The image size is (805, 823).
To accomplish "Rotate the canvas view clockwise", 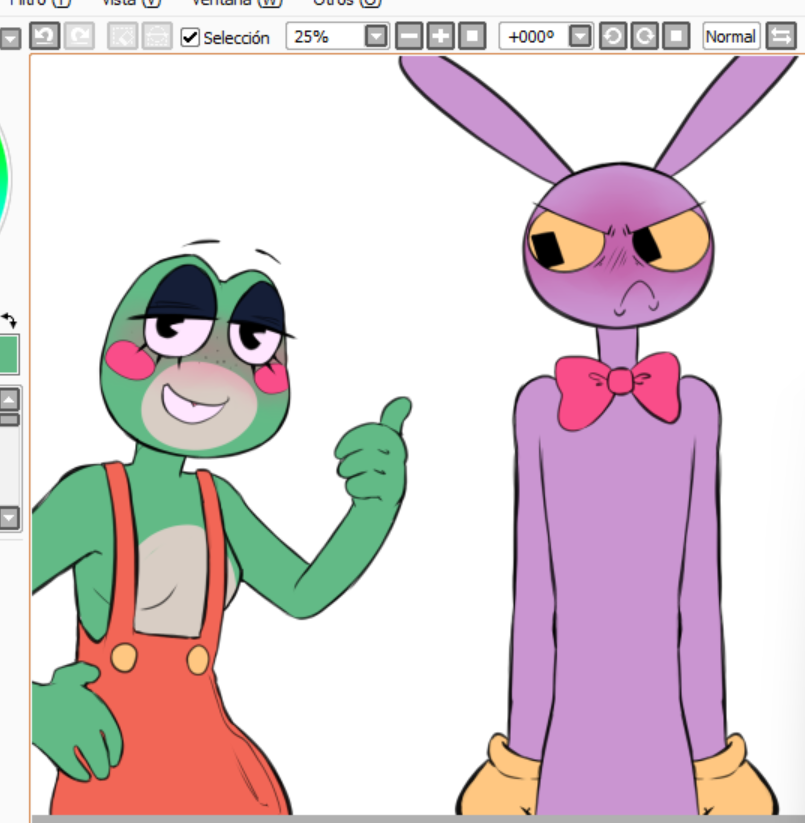I will pyautogui.click(x=644, y=36).
